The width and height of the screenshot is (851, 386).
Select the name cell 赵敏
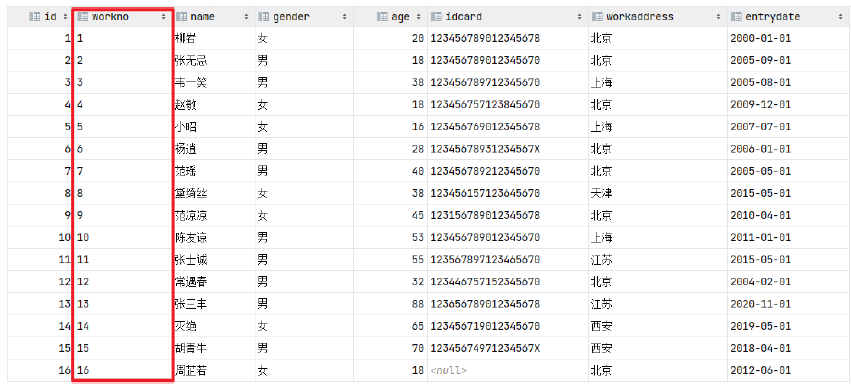coord(214,105)
